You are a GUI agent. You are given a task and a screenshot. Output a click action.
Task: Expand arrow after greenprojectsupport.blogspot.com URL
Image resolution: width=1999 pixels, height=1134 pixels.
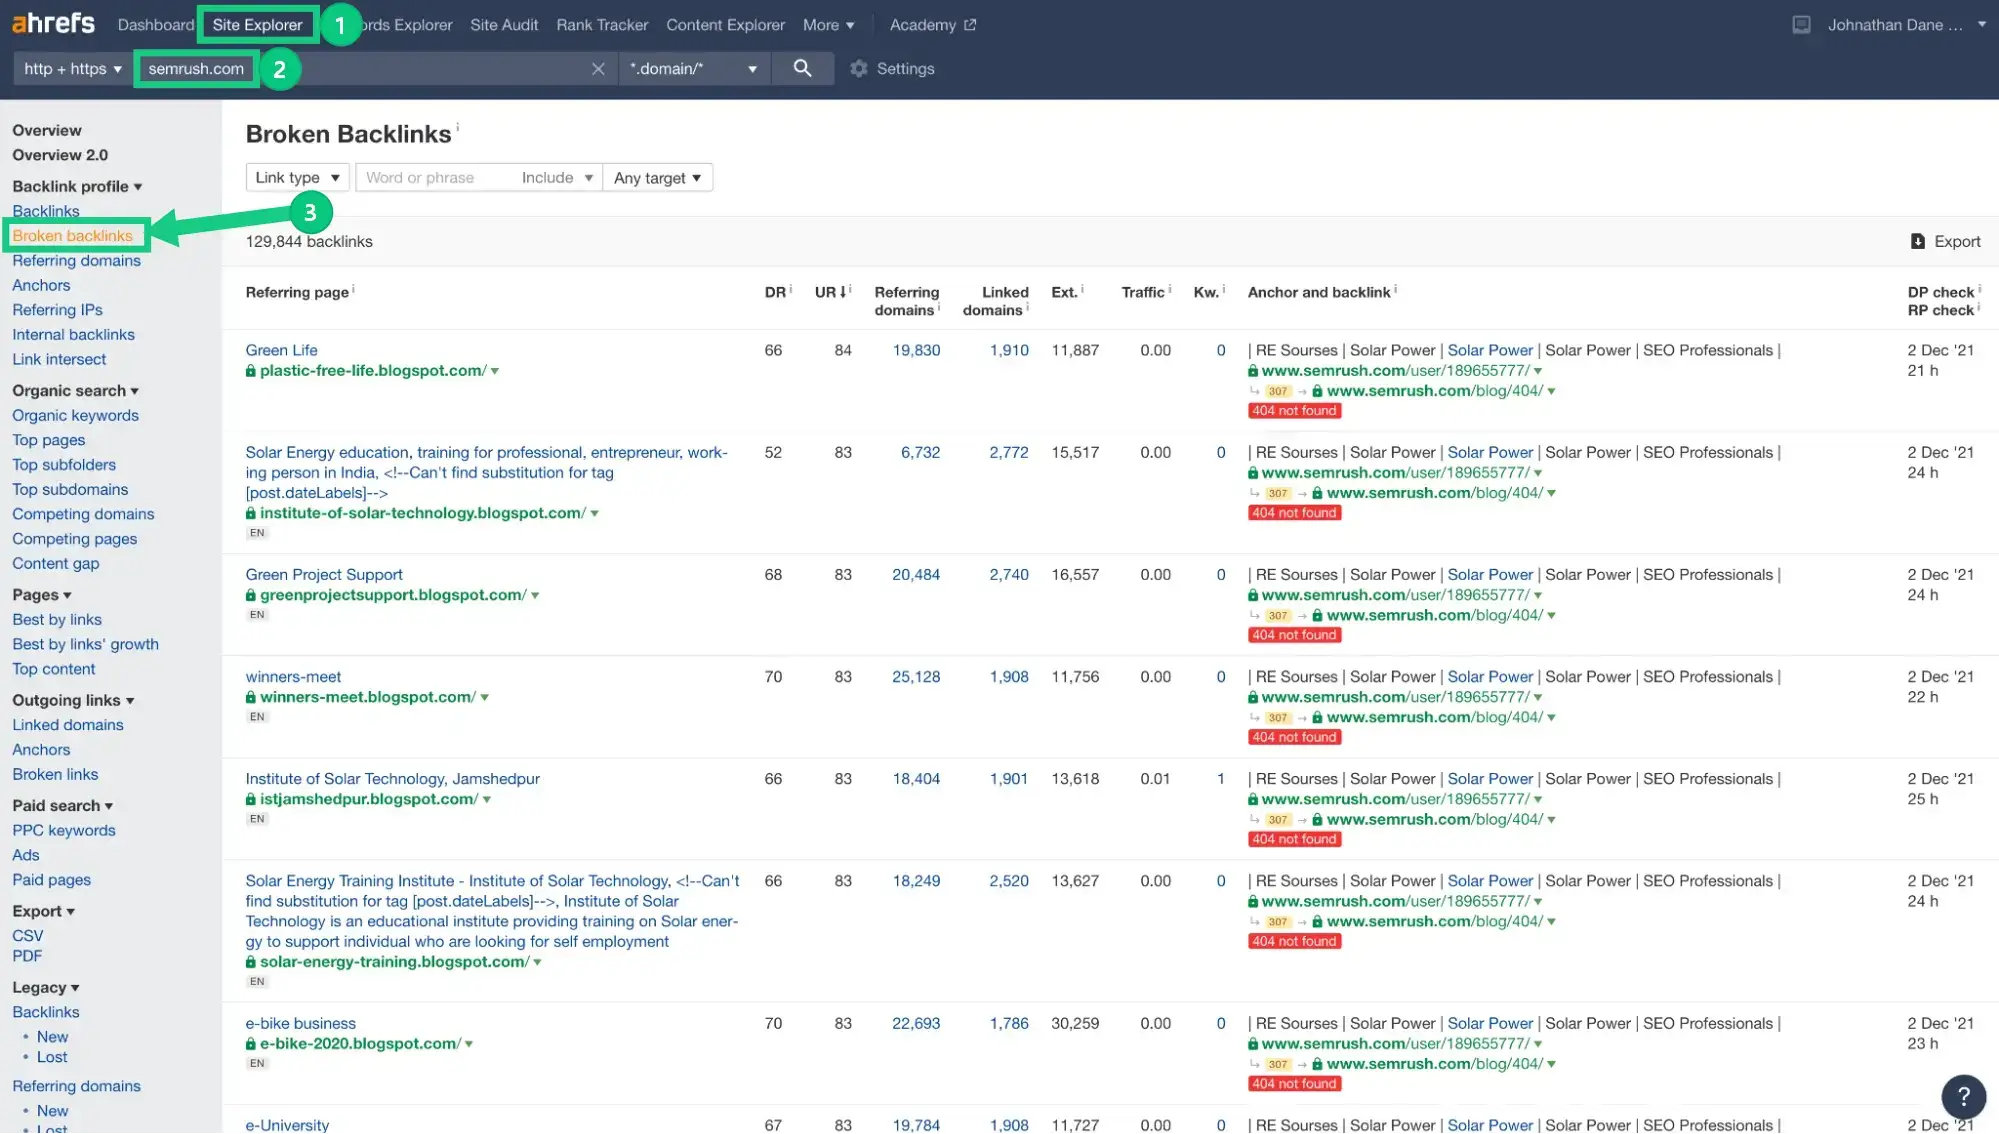point(535,596)
